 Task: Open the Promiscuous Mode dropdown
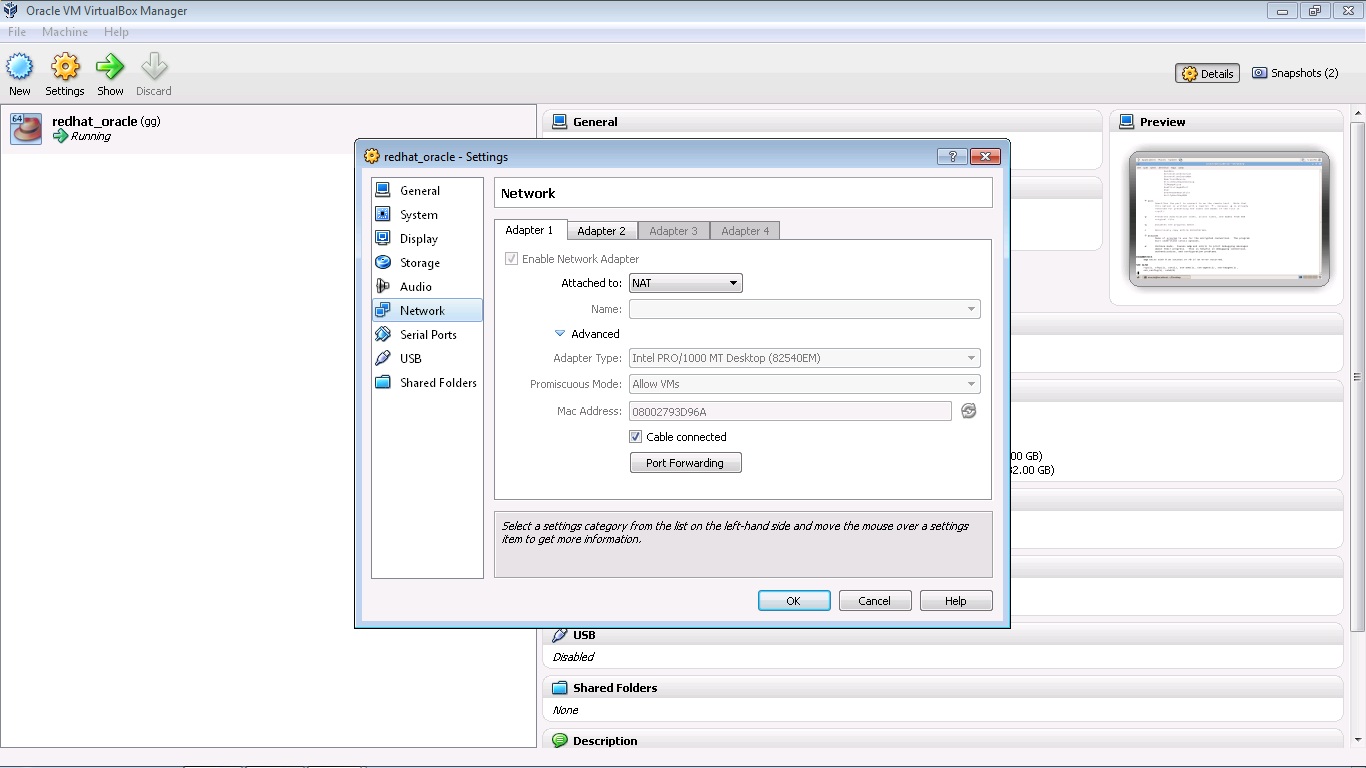(x=804, y=384)
